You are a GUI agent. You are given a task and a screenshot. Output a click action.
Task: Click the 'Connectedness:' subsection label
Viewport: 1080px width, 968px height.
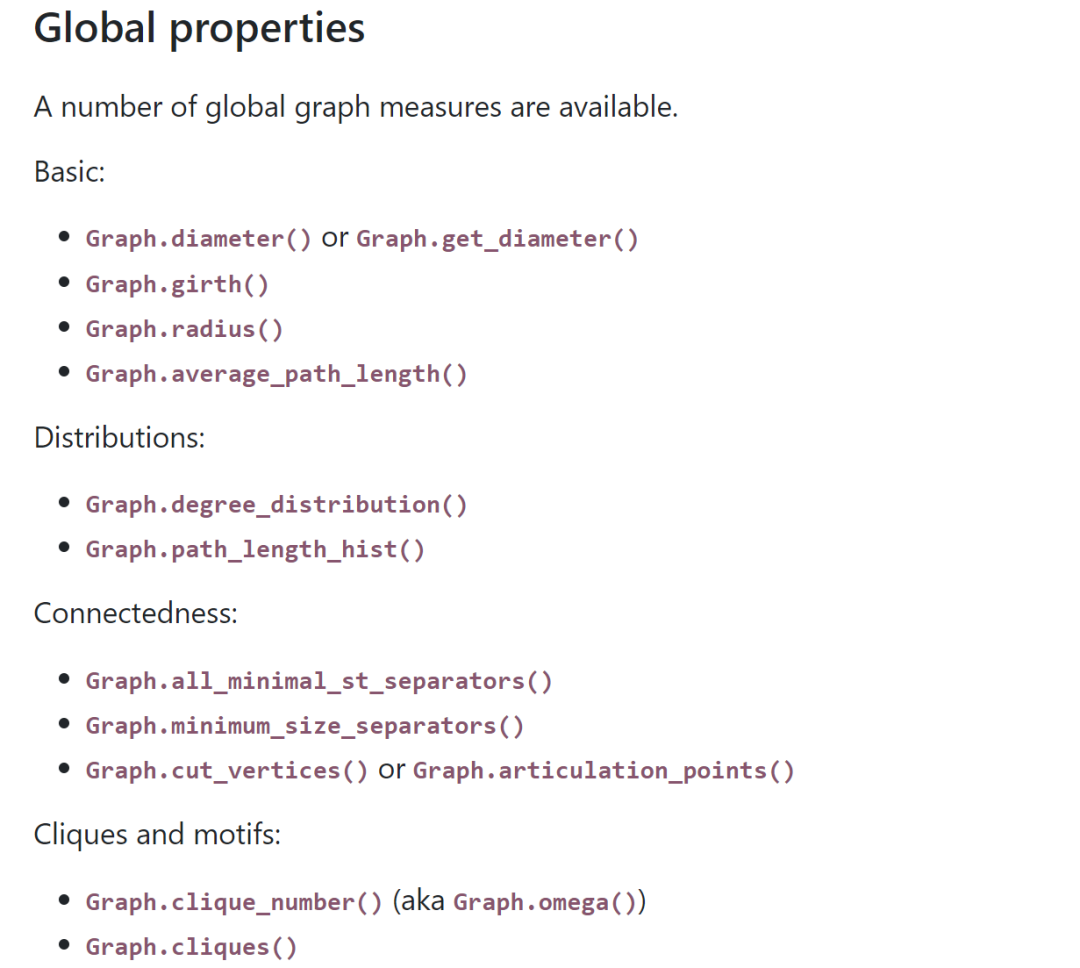click(135, 613)
